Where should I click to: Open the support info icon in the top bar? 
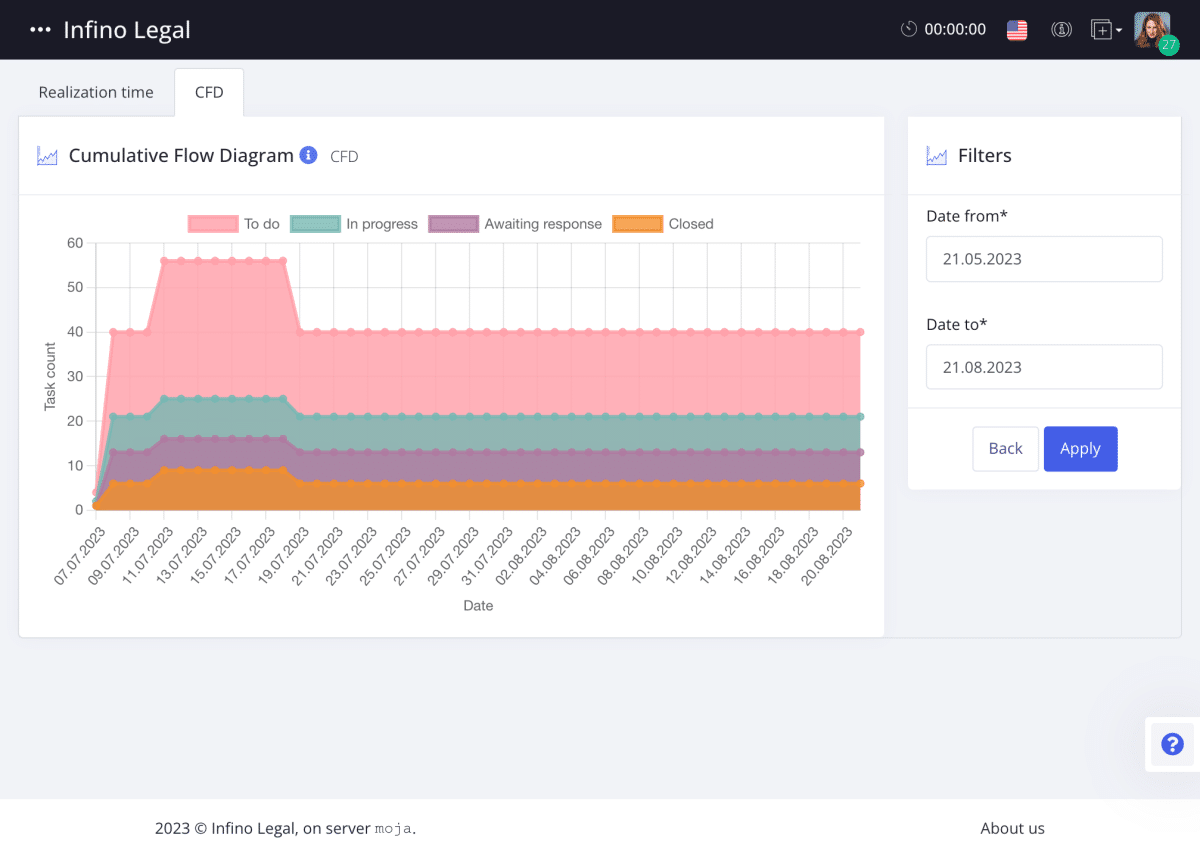click(1061, 29)
